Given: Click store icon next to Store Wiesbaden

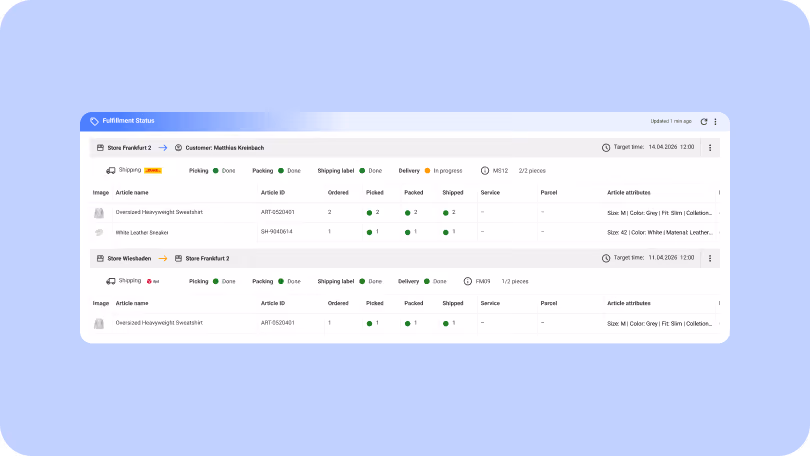Looking at the screenshot, I should [x=100, y=258].
